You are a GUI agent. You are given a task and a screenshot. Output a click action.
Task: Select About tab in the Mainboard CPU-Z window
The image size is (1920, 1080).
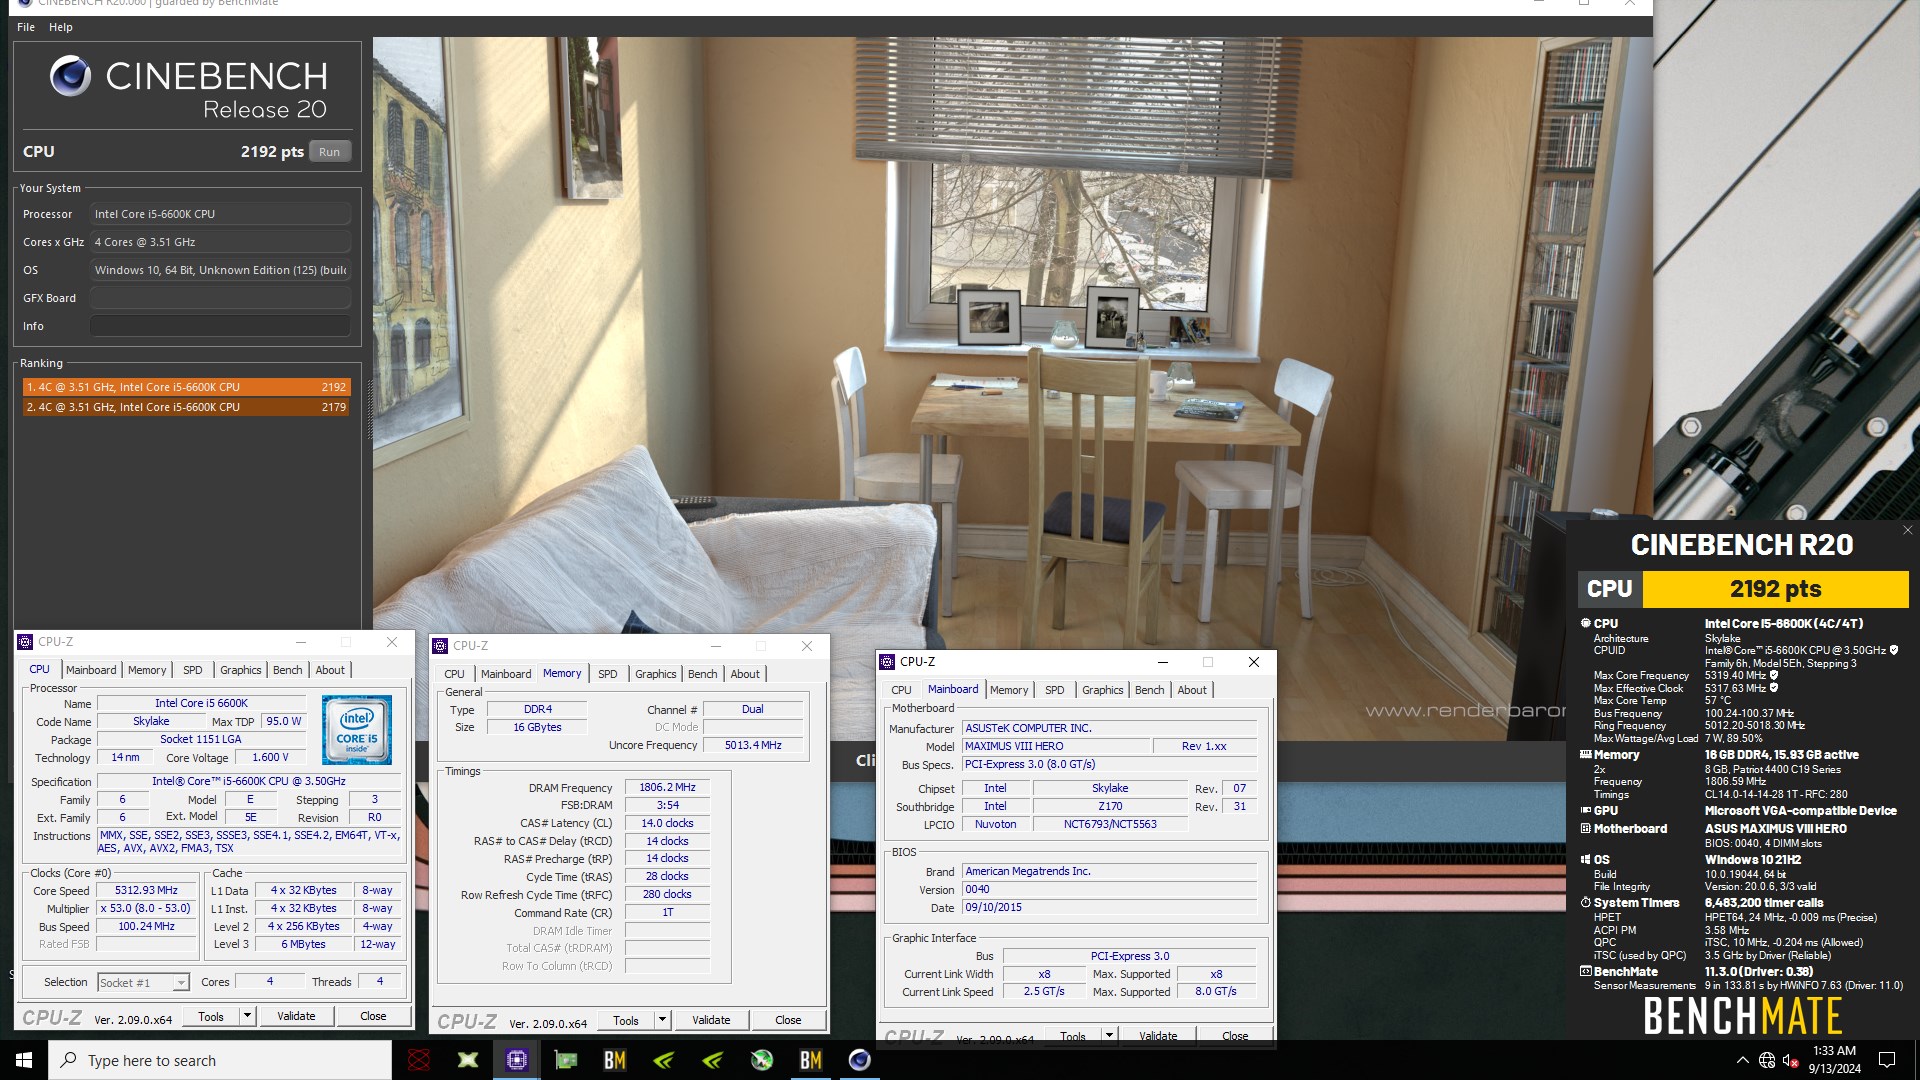(x=1192, y=690)
